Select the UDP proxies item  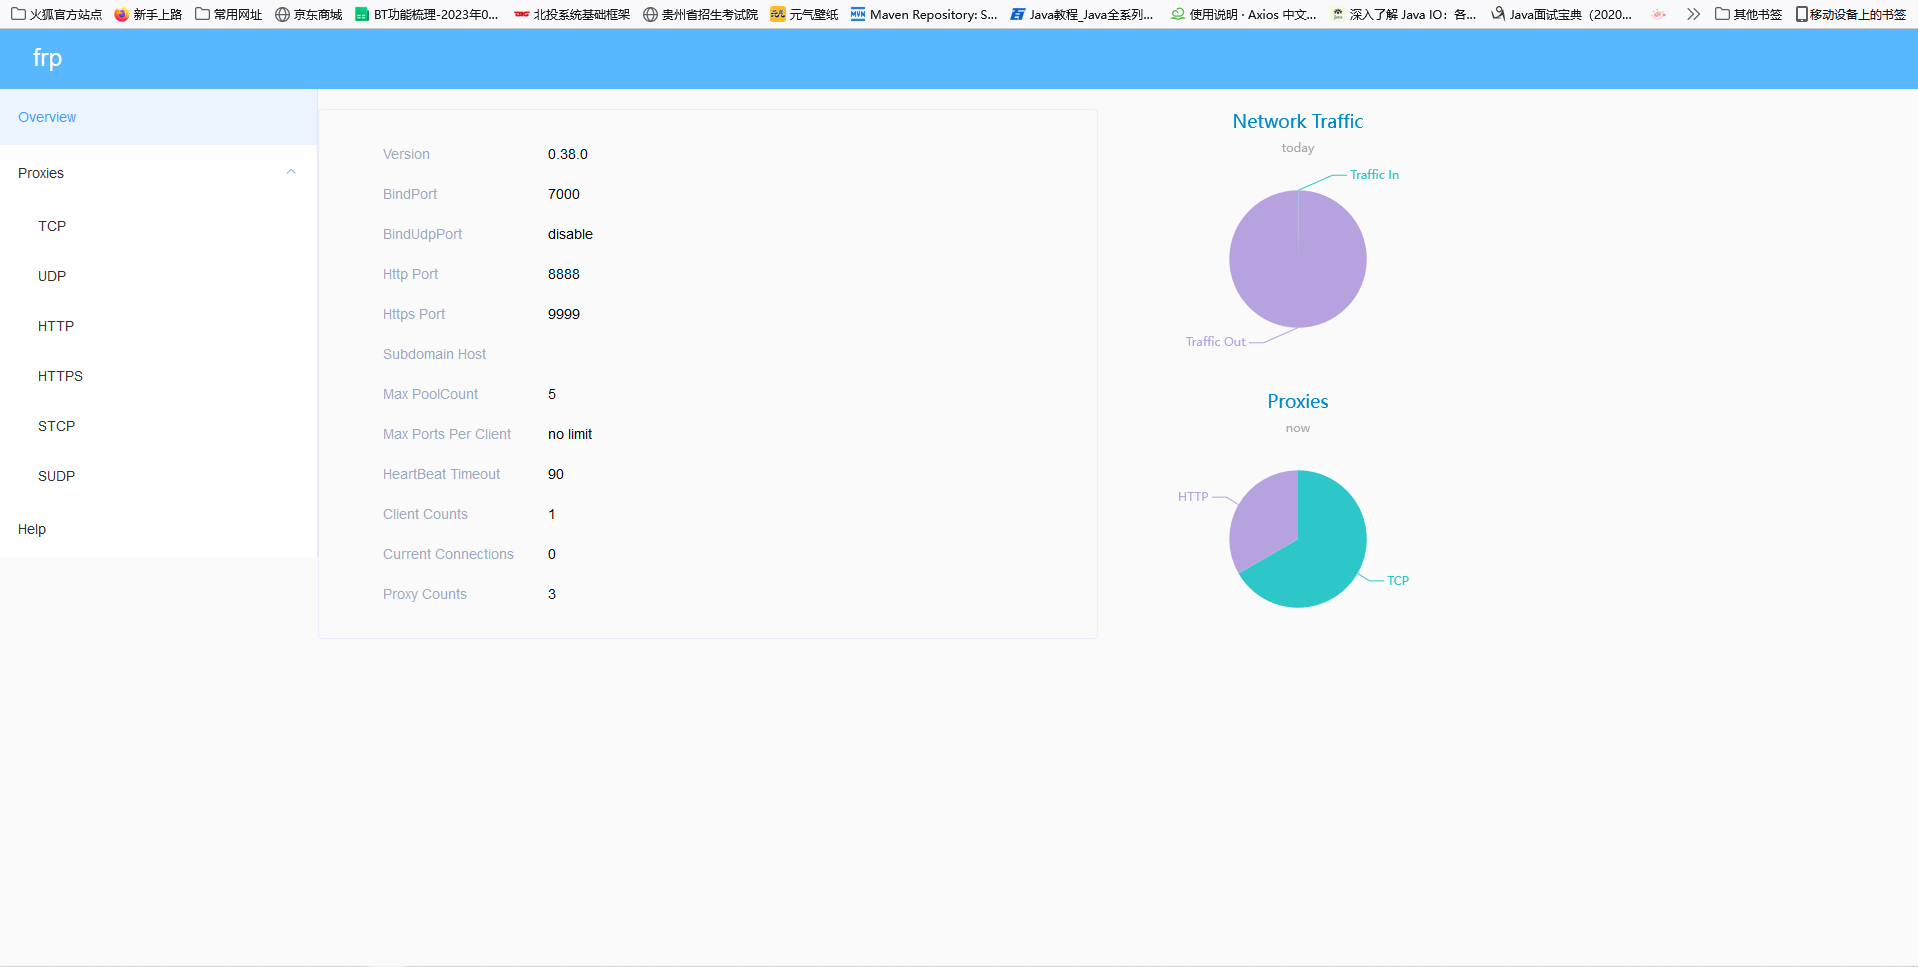(x=158, y=276)
